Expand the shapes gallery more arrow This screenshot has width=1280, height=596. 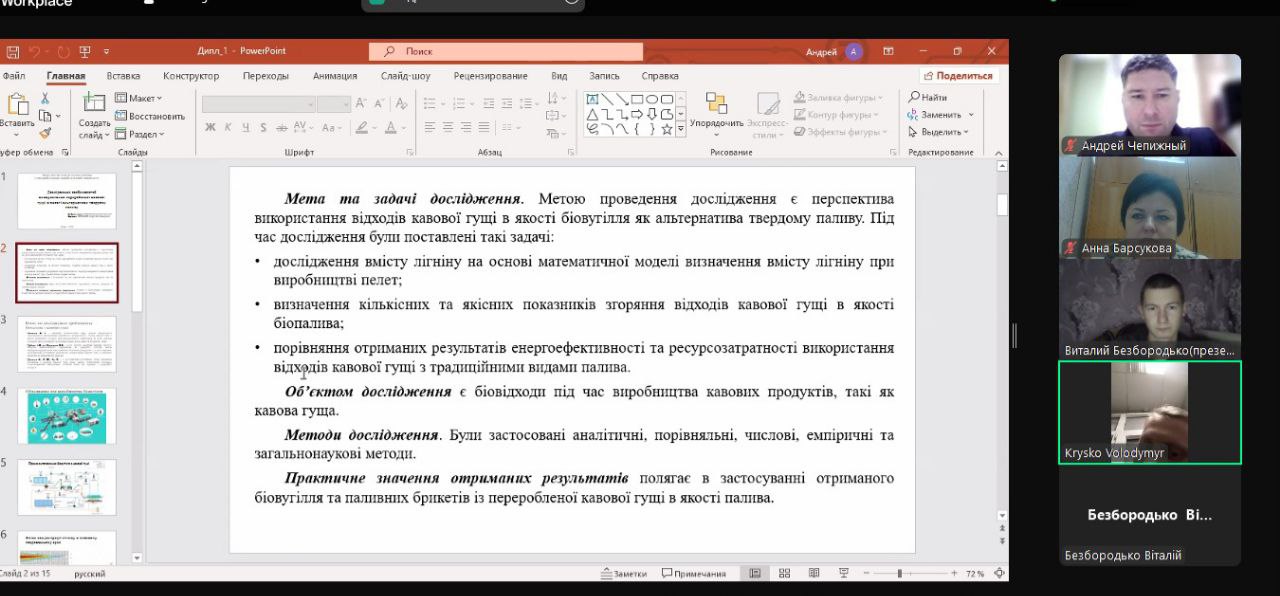pos(681,129)
